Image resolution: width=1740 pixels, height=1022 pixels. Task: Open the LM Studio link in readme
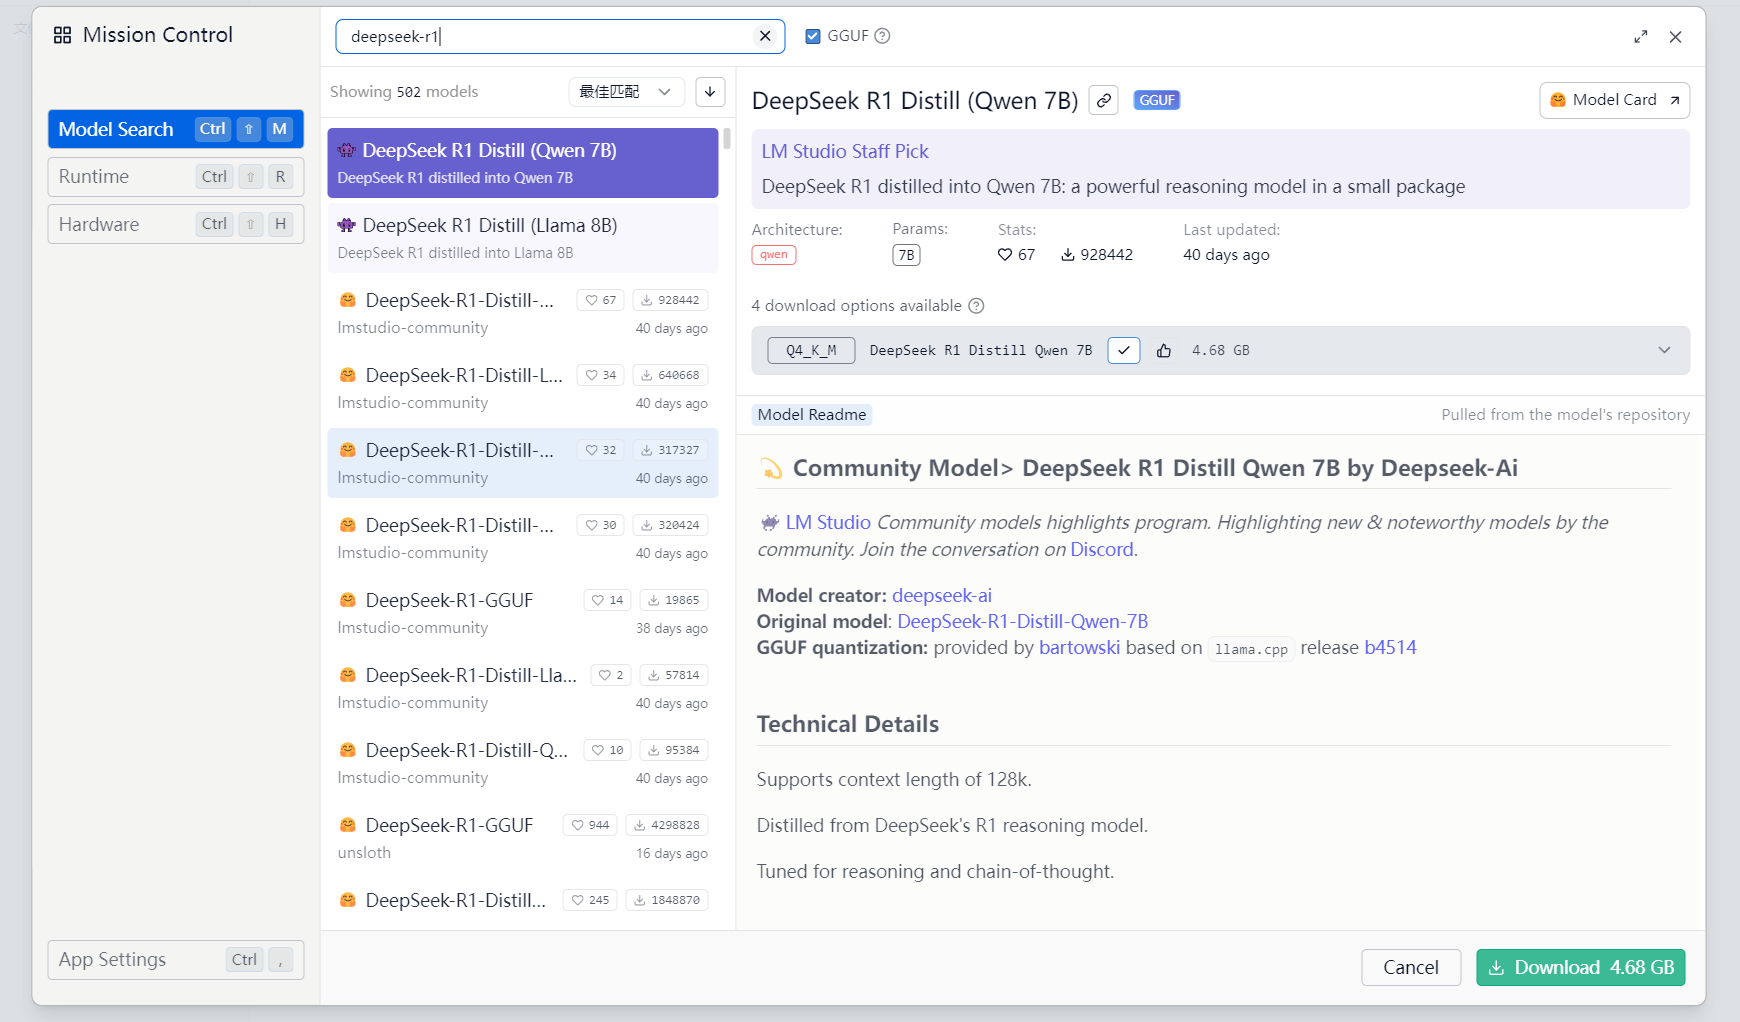[x=828, y=522]
